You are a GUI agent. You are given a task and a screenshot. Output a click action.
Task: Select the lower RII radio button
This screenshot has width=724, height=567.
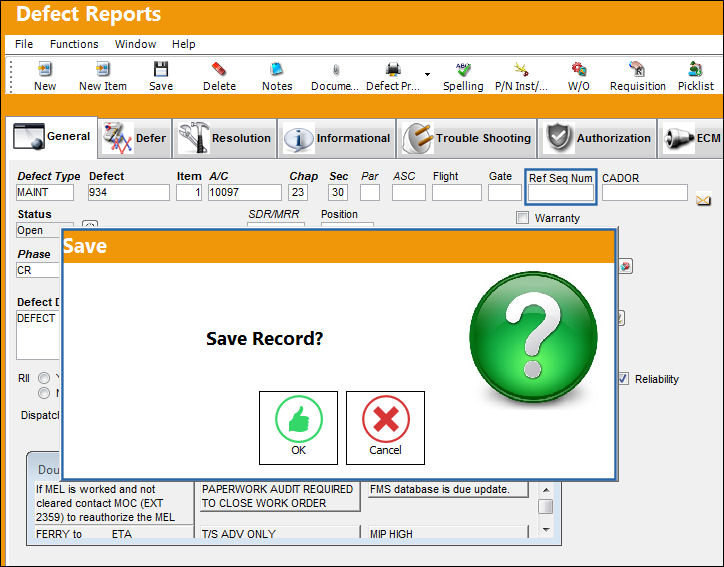[x=44, y=393]
